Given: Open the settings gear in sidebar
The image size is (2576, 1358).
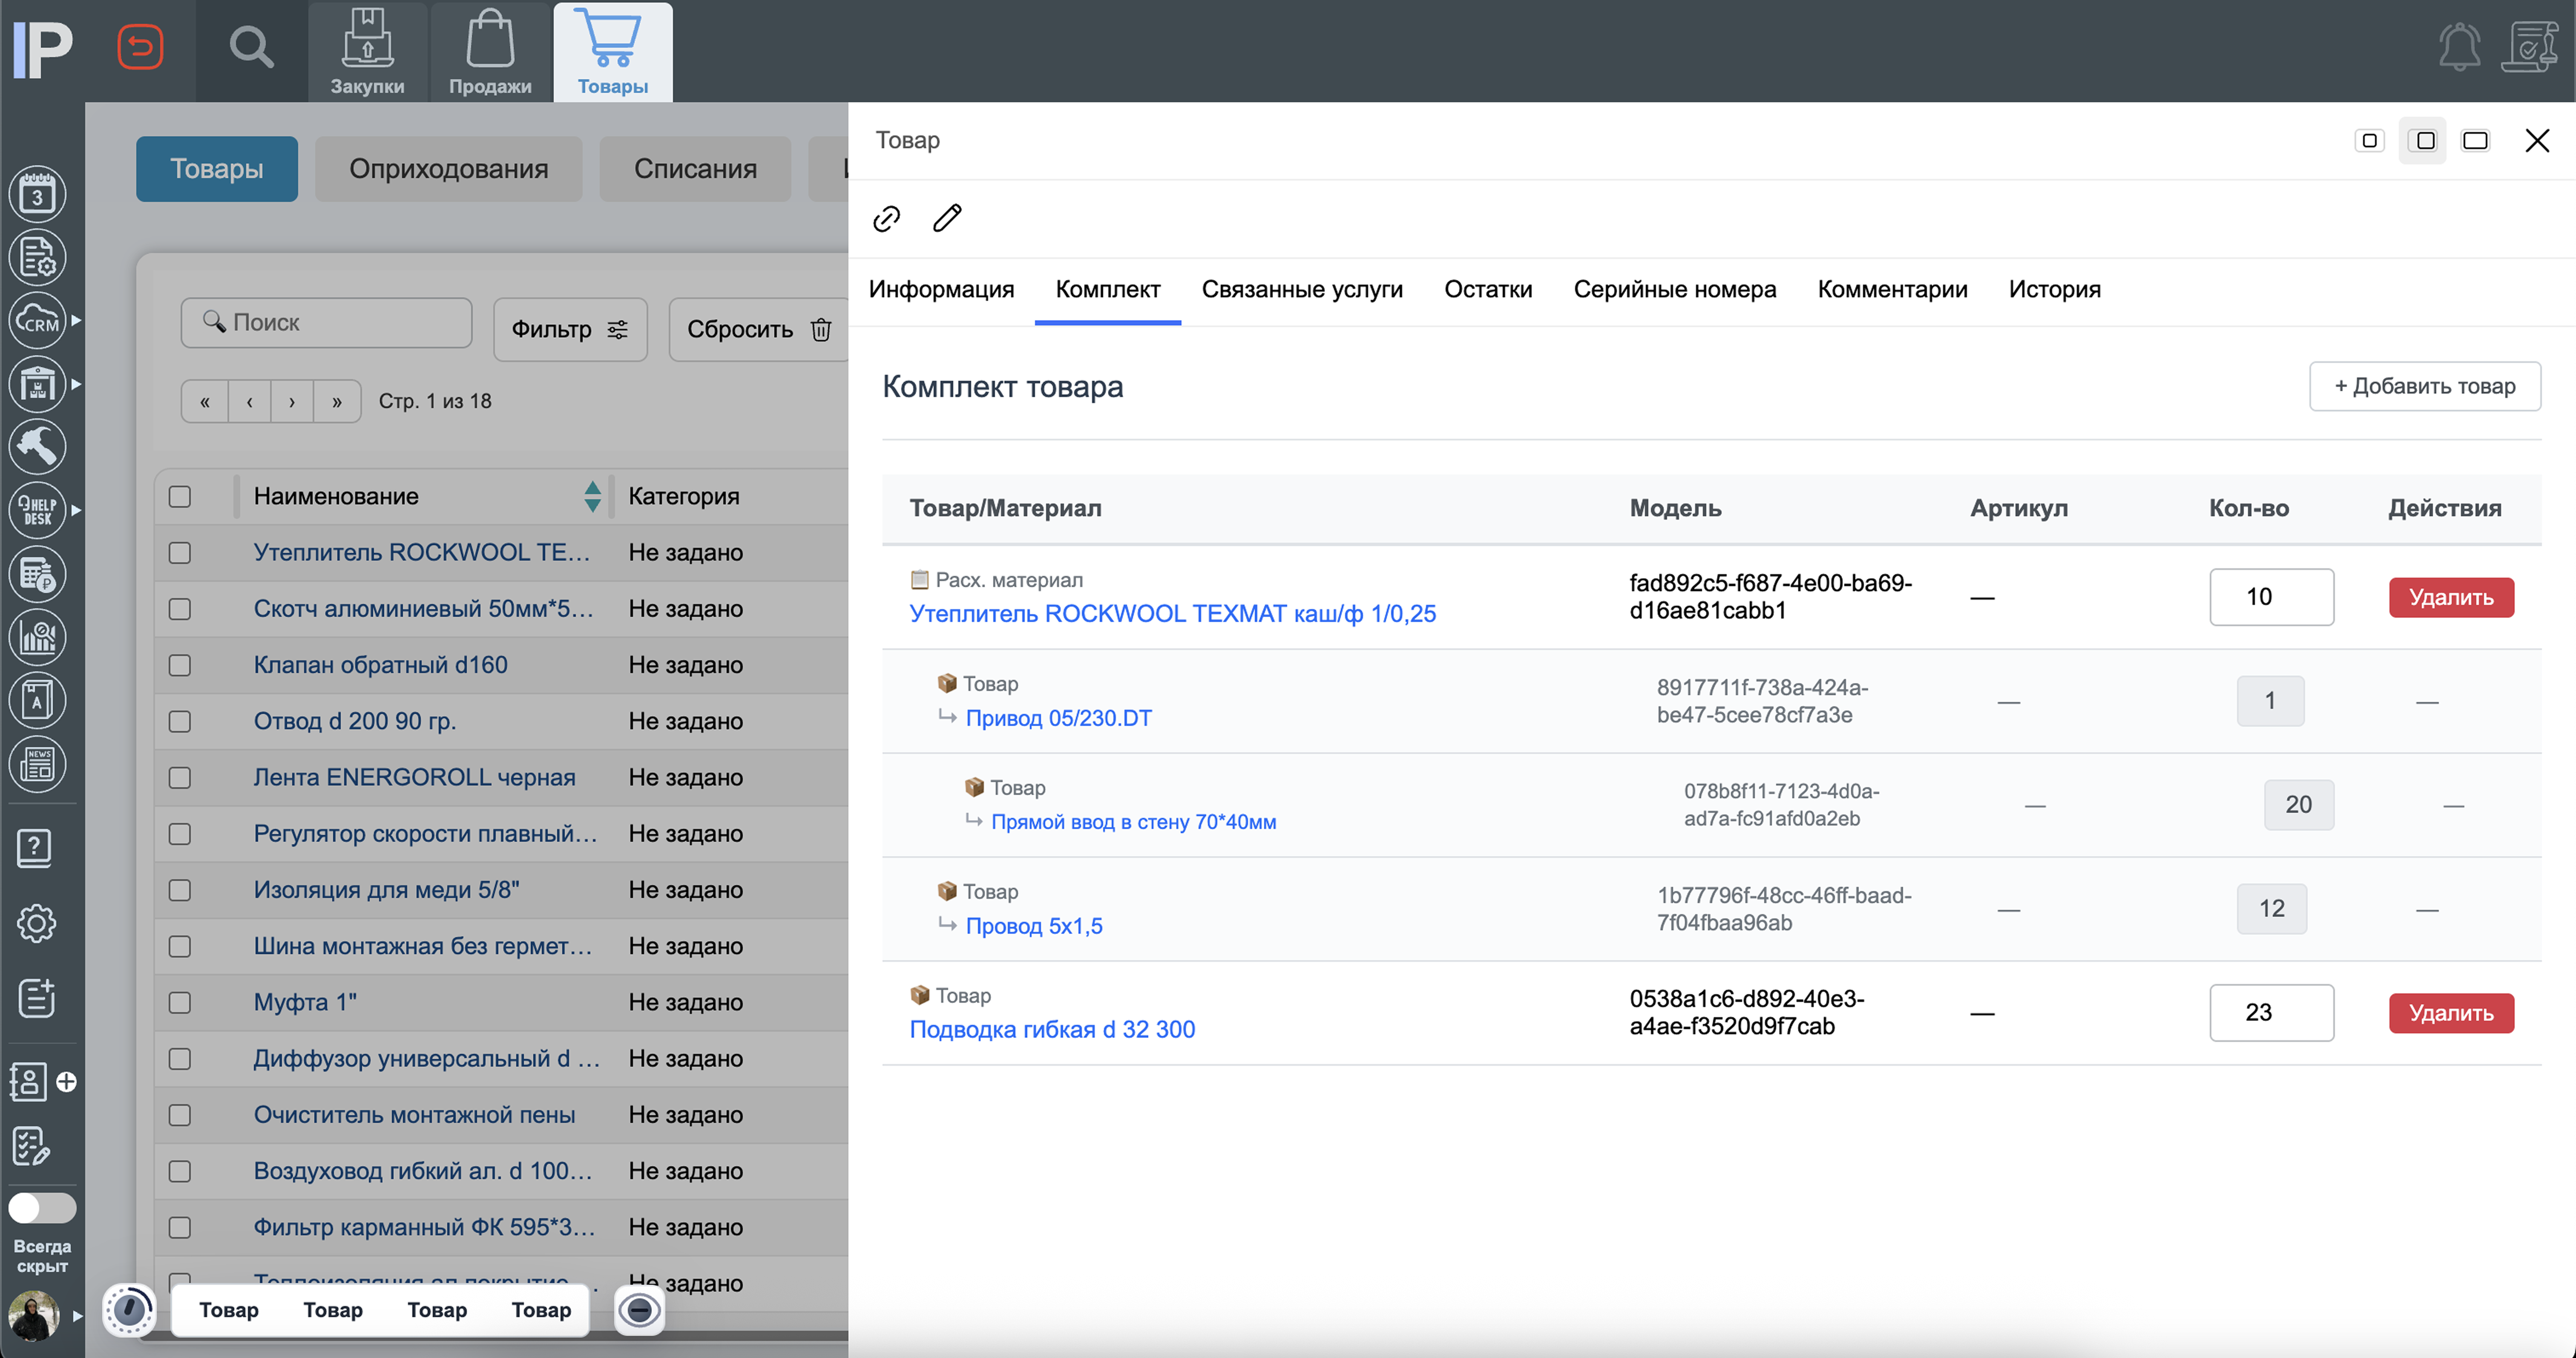Looking at the screenshot, I should 36,923.
